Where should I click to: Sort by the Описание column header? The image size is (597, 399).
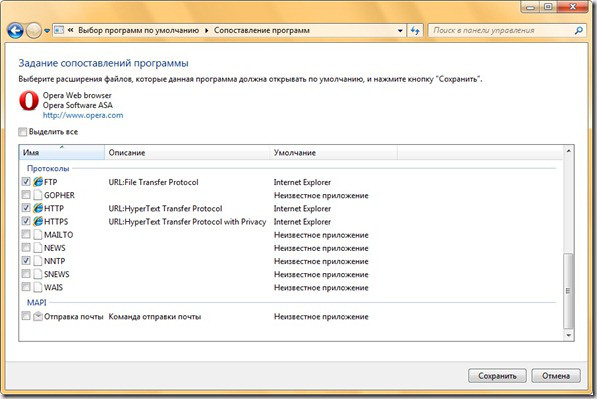coord(187,152)
